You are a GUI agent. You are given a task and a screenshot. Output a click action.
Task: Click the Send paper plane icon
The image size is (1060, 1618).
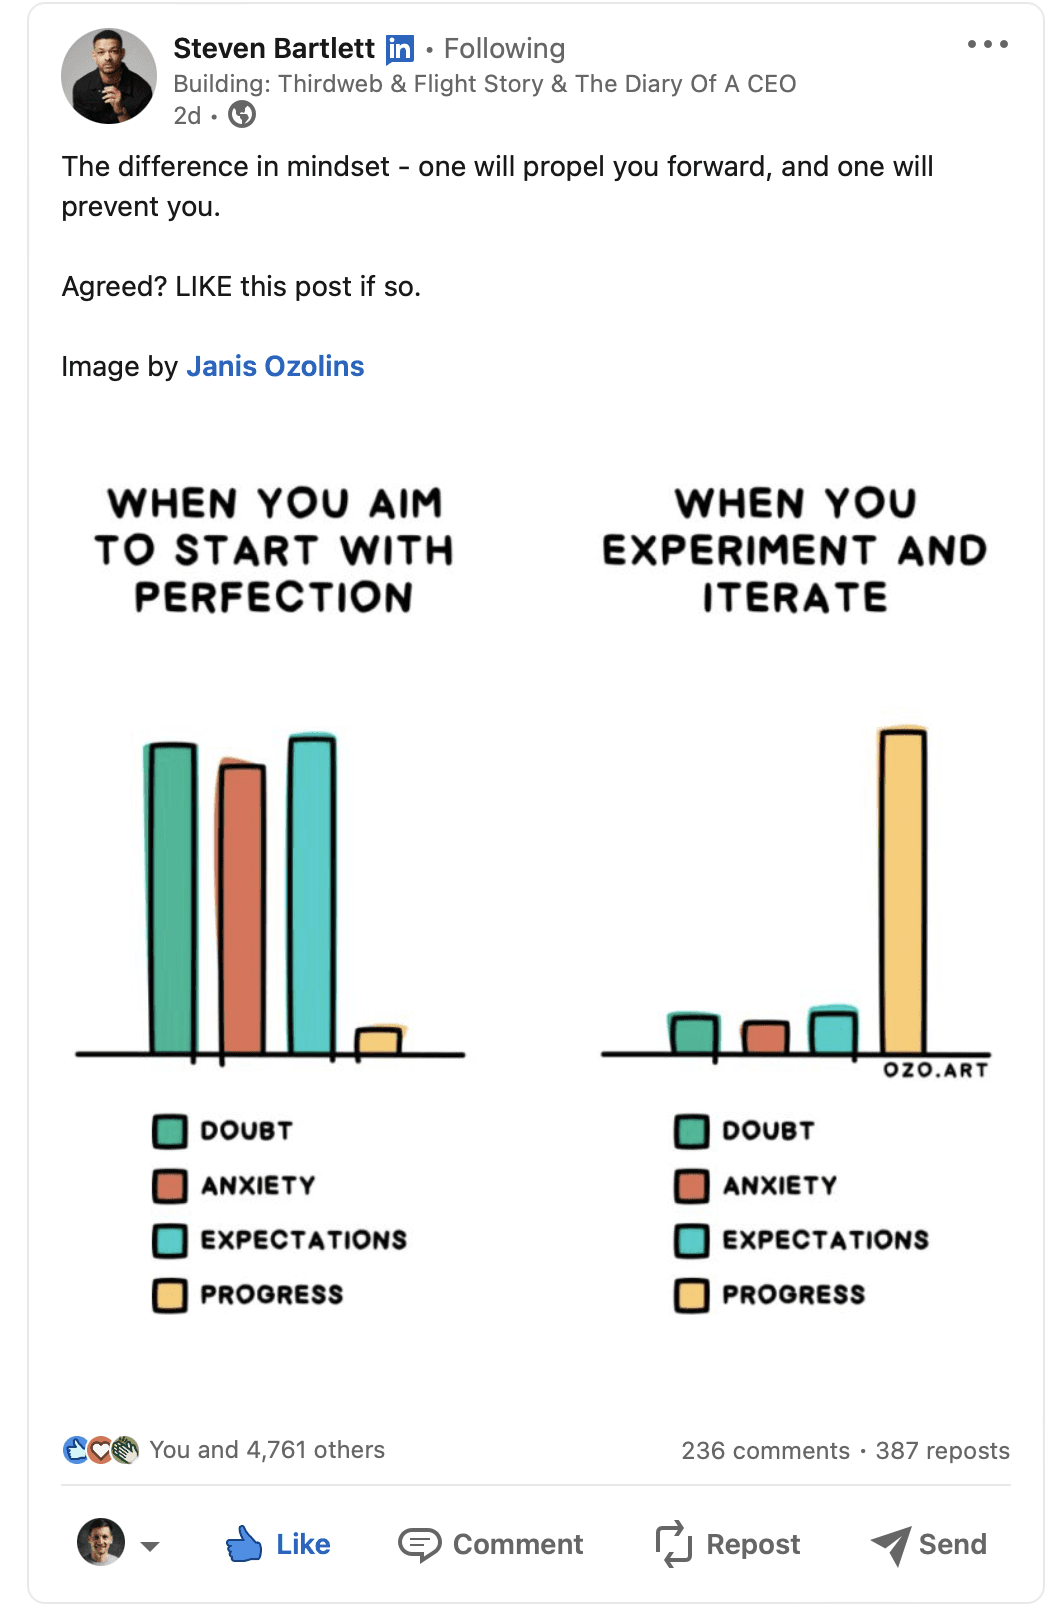point(890,1545)
